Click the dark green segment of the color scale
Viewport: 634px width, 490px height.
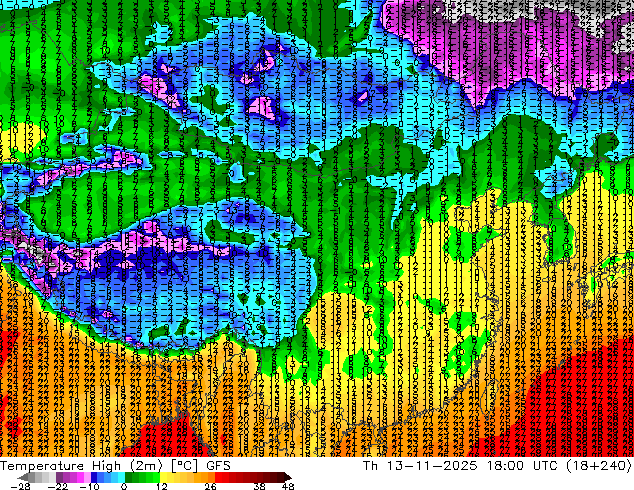(x=129, y=477)
